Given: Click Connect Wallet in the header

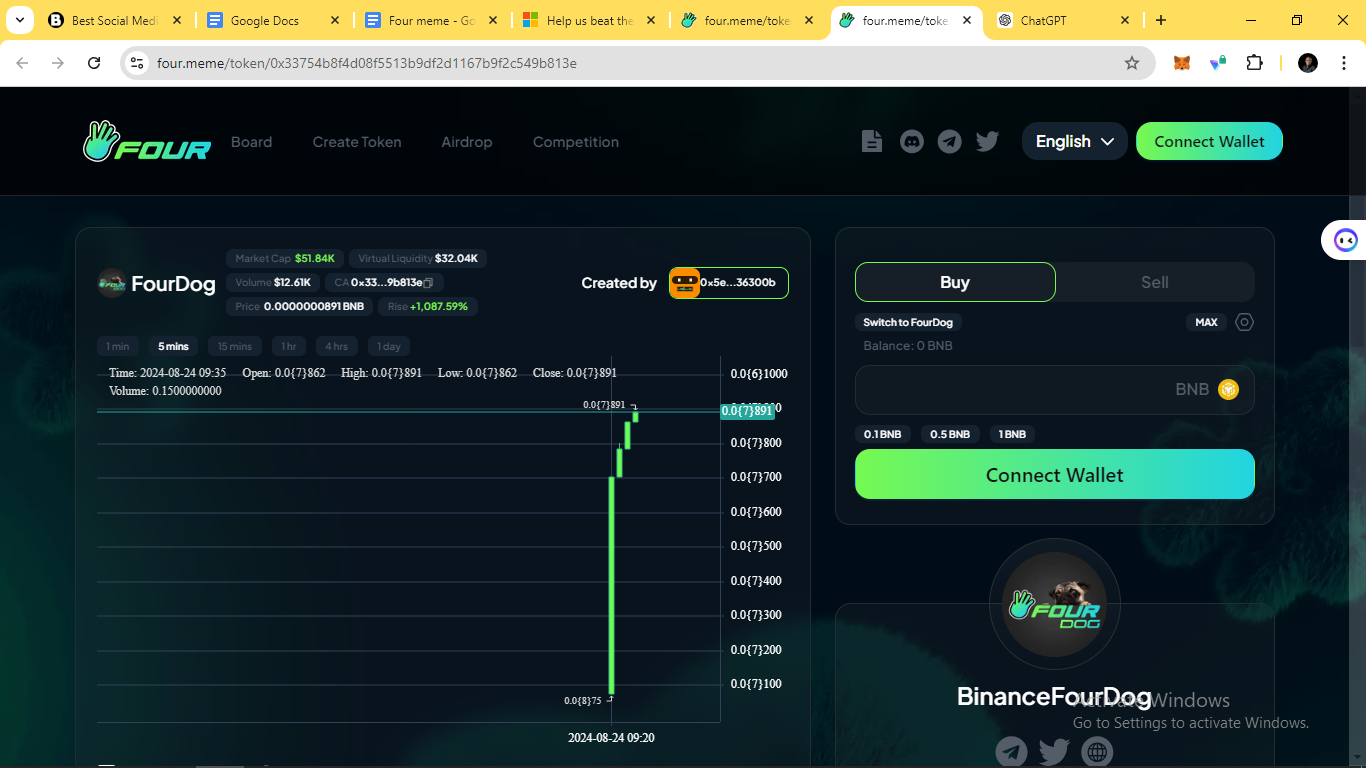Looking at the screenshot, I should pyautogui.click(x=1209, y=141).
